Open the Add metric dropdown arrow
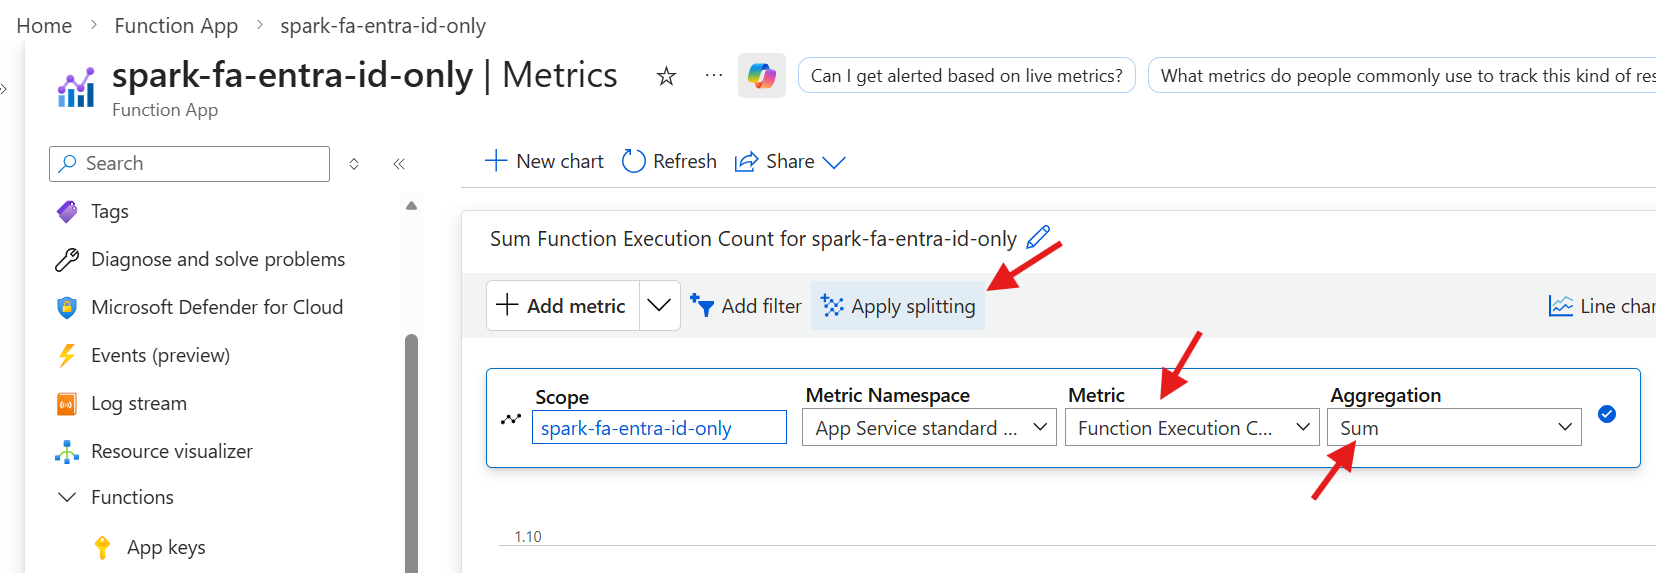 pos(659,306)
